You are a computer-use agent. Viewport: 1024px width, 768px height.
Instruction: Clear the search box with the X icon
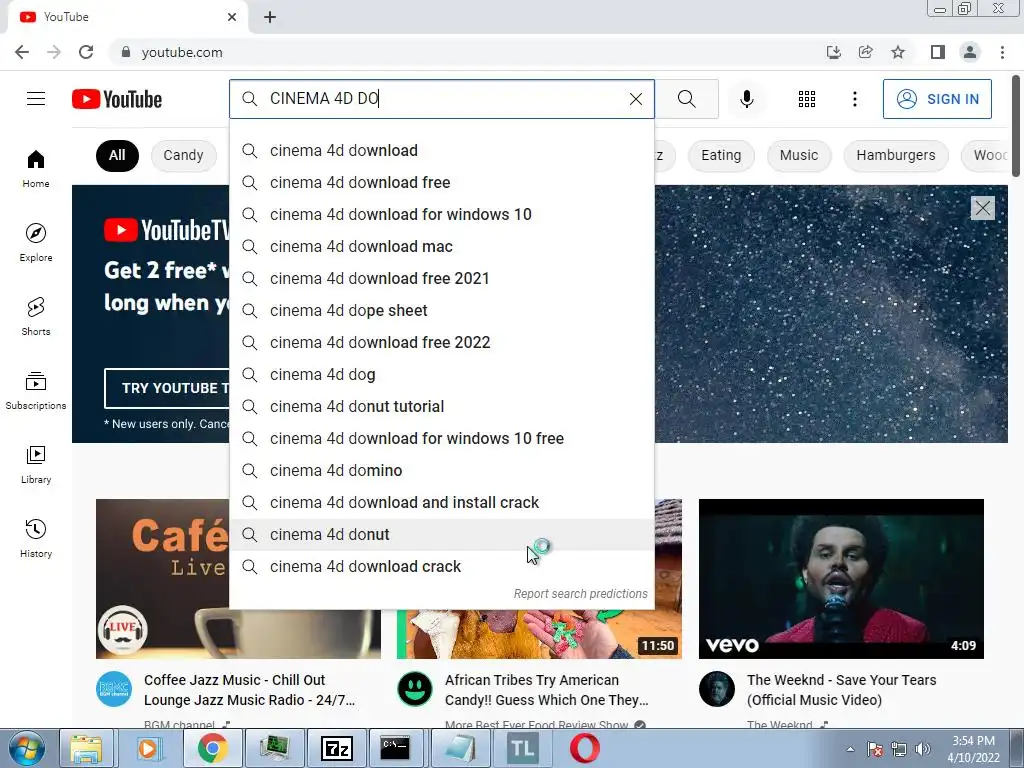click(635, 99)
